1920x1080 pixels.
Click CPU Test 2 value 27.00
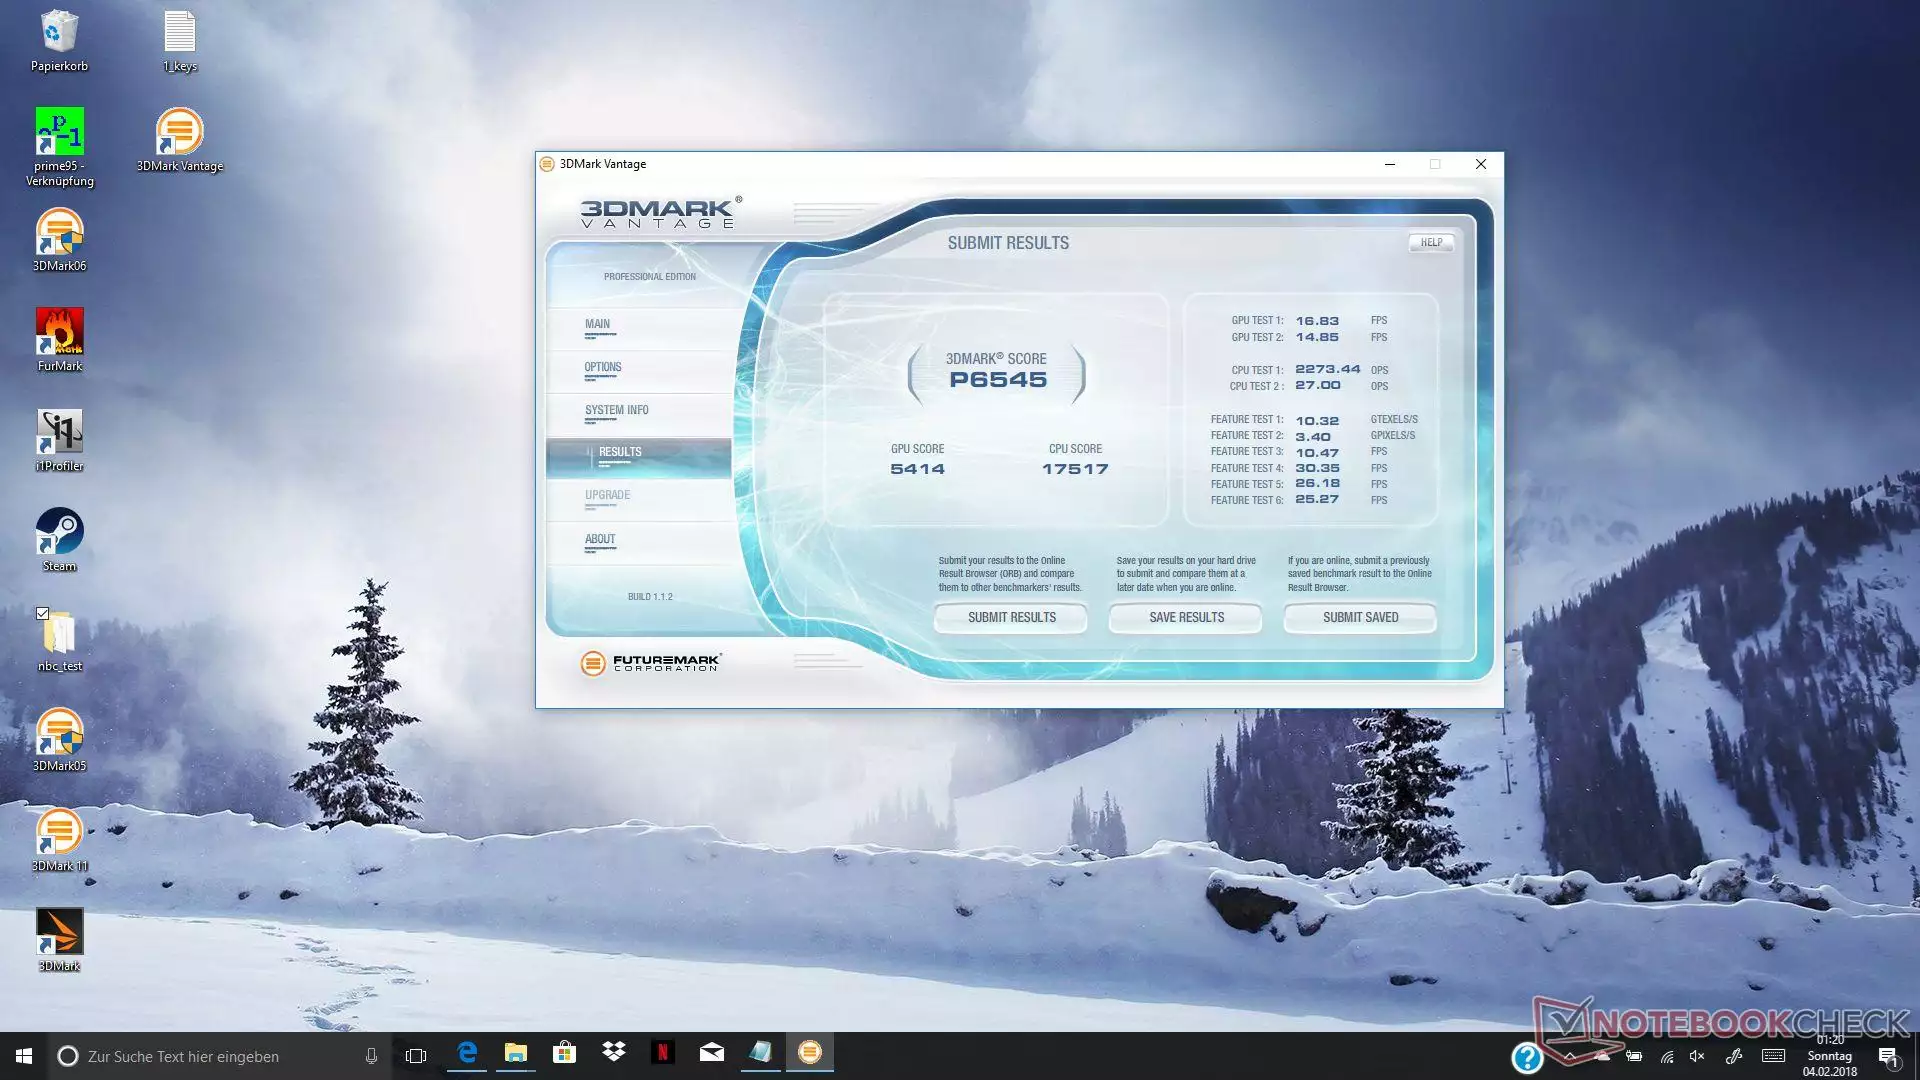tap(1318, 385)
